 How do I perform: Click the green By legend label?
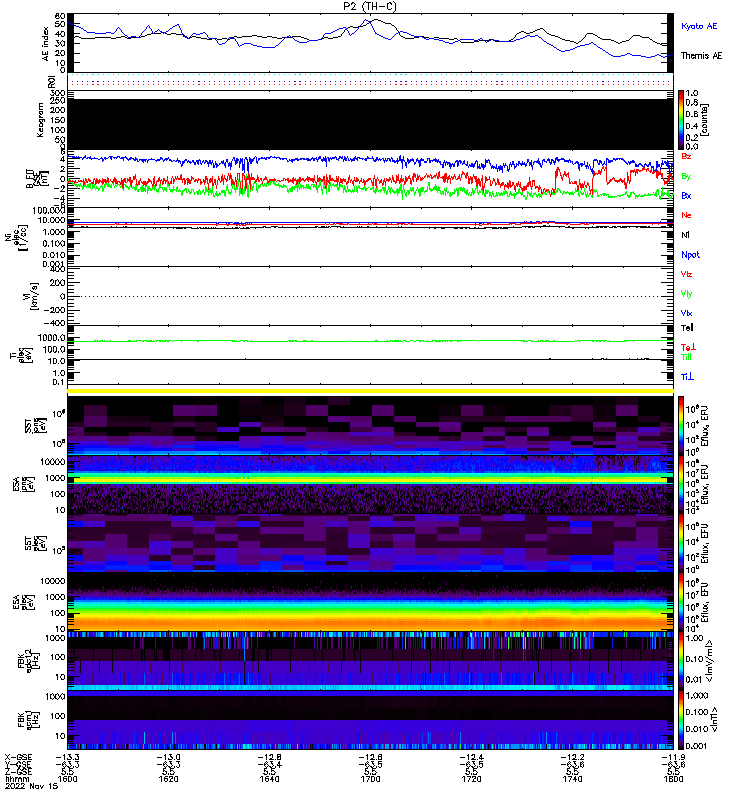pyautogui.click(x=686, y=177)
